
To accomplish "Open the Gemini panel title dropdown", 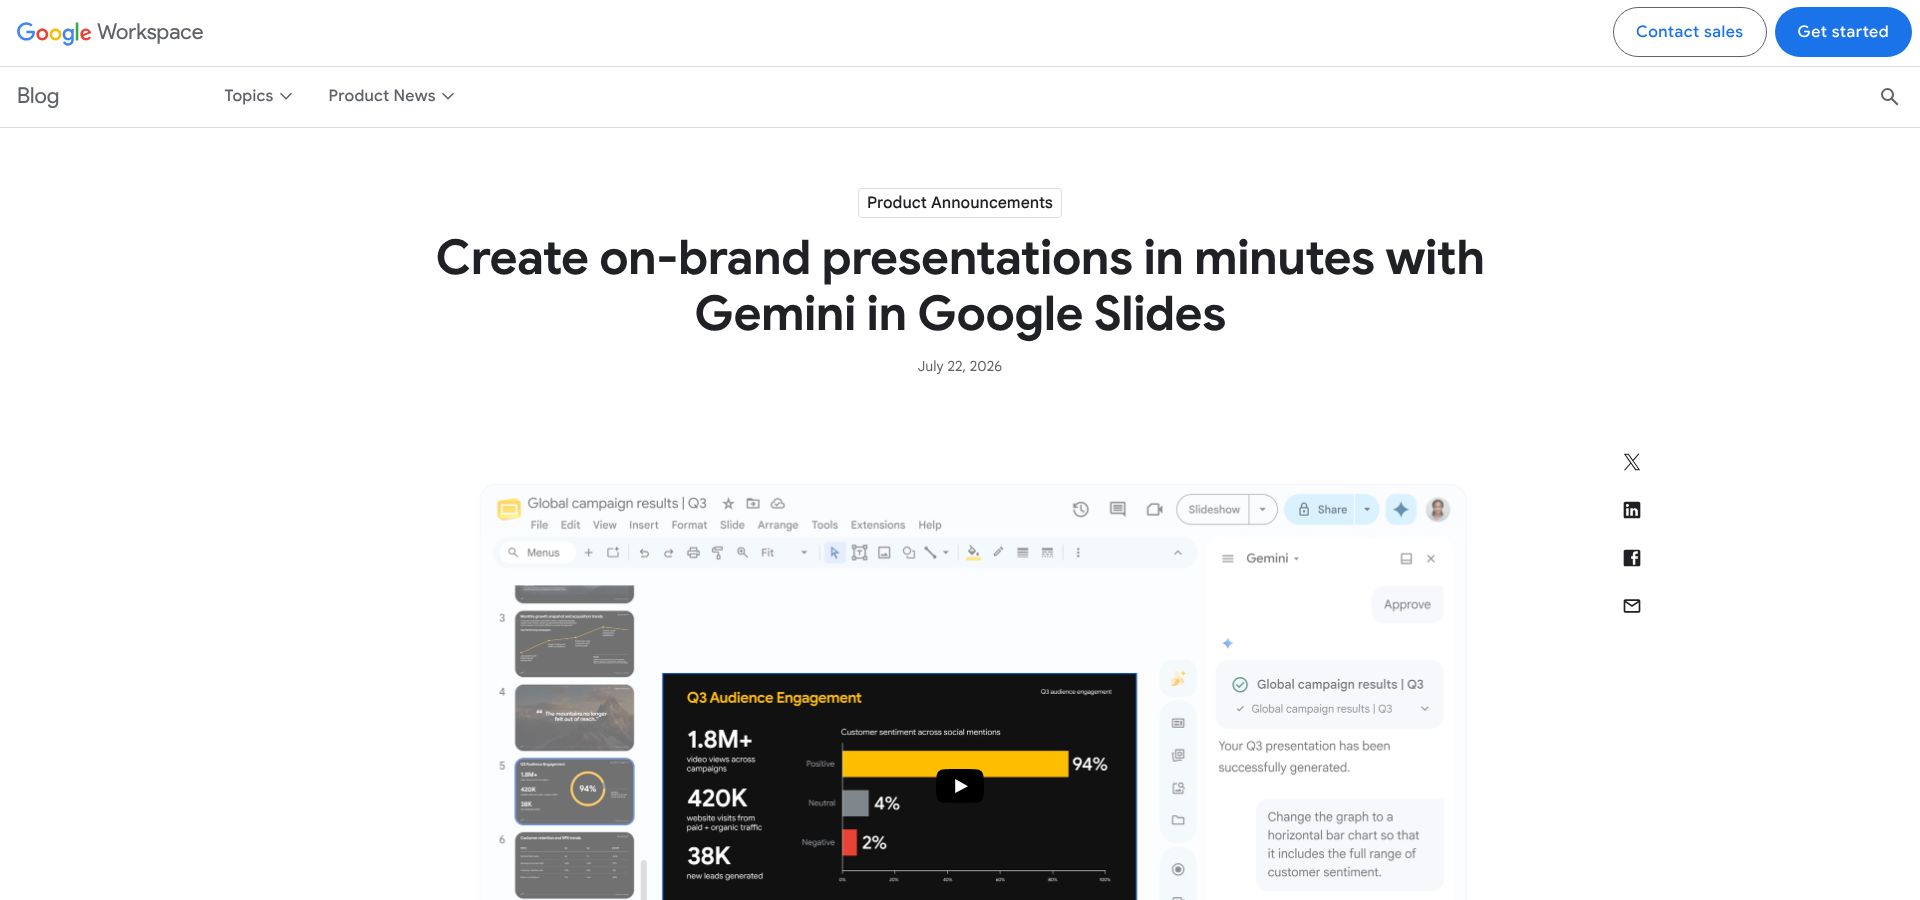I will coord(1297,559).
